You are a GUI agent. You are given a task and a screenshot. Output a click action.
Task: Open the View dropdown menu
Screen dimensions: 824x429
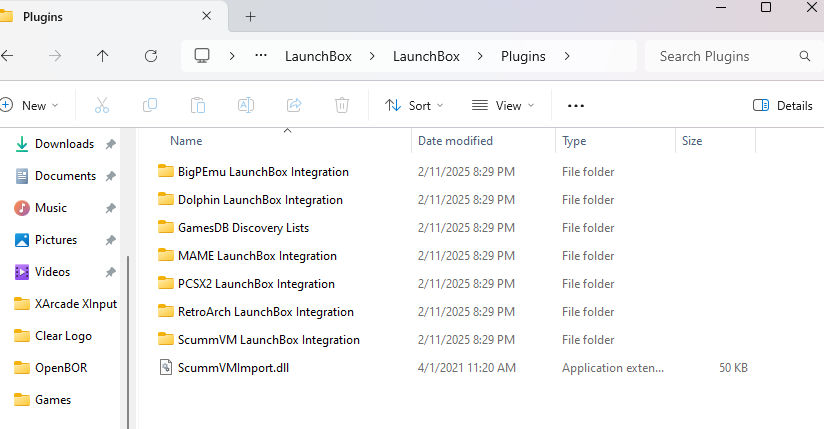pos(503,106)
